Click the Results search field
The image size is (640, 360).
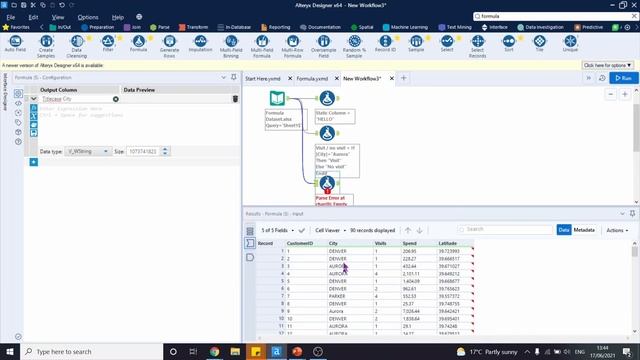[505, 229]
